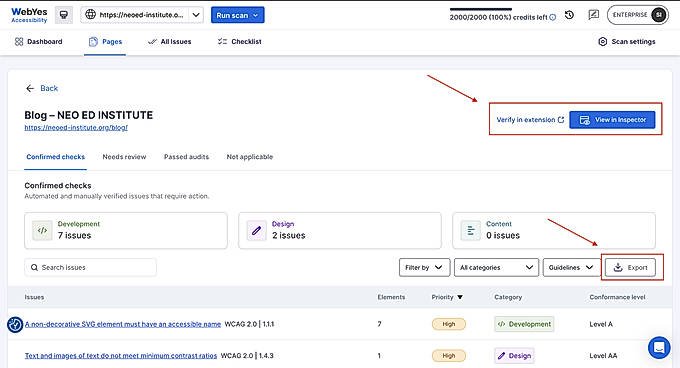Click the credits info icon
The width and height of the screenshot is (680, 368).
coord(552,18)
